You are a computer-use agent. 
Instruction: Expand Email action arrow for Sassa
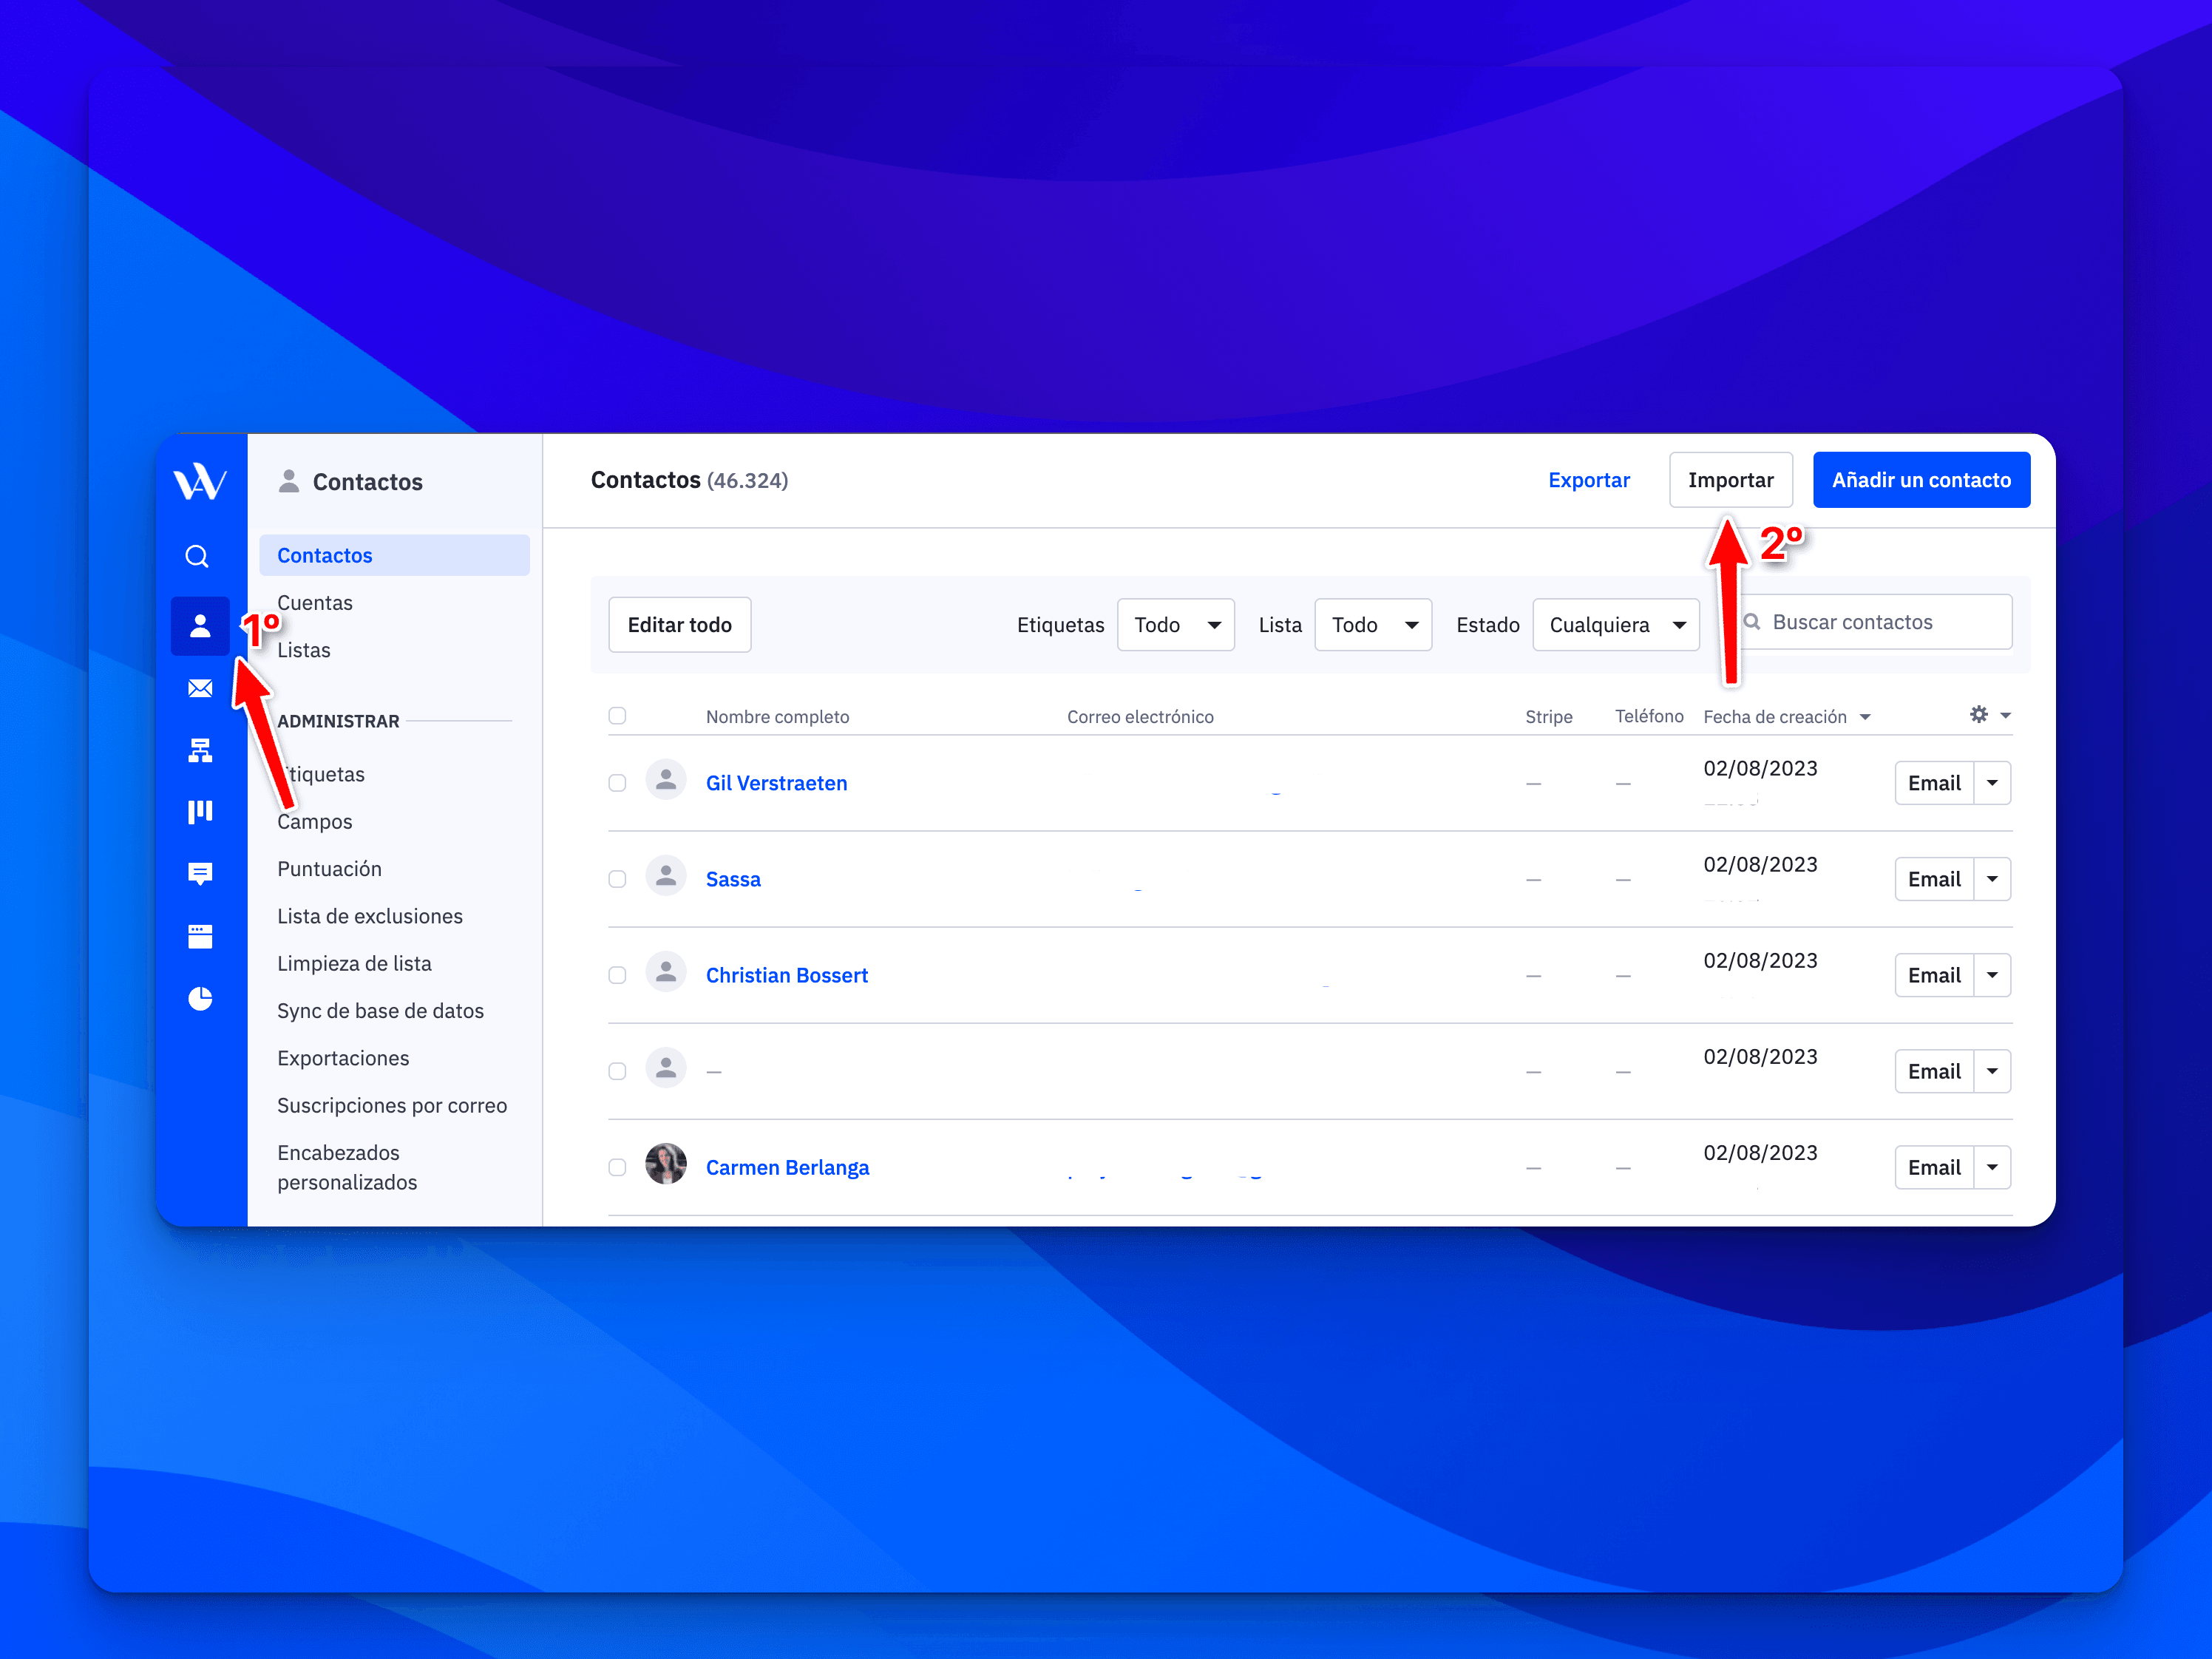click(x=1993, y=879)
